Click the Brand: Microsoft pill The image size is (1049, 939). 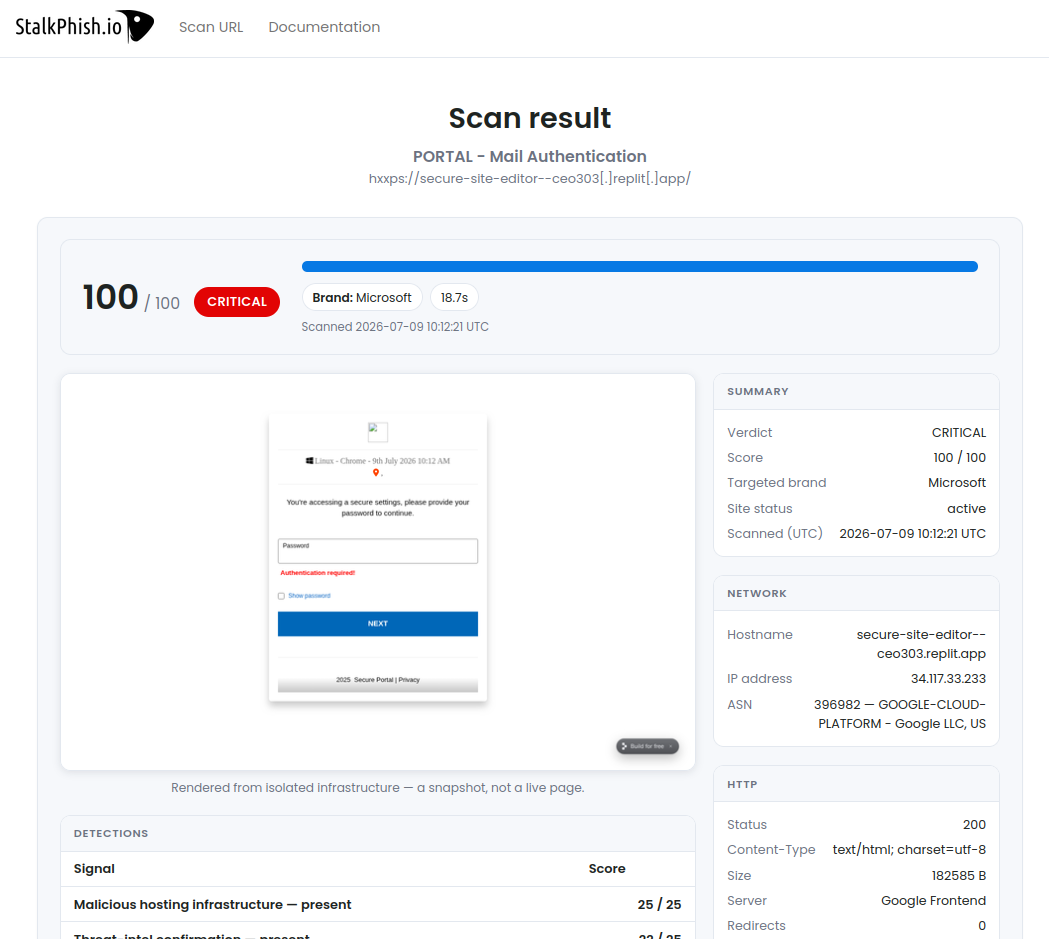point(362,298)
